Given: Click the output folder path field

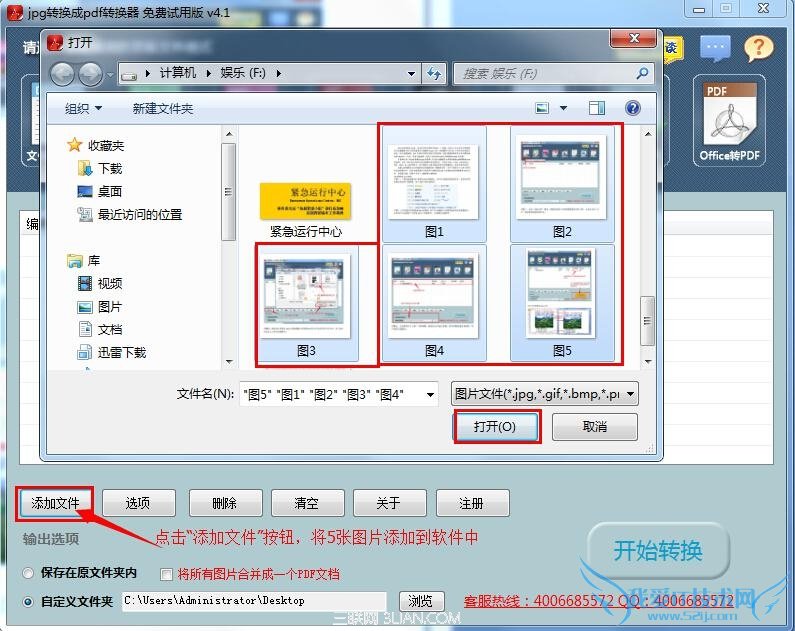Looking at the screenshot, I should pyautogui.click(x=254, y=601).
